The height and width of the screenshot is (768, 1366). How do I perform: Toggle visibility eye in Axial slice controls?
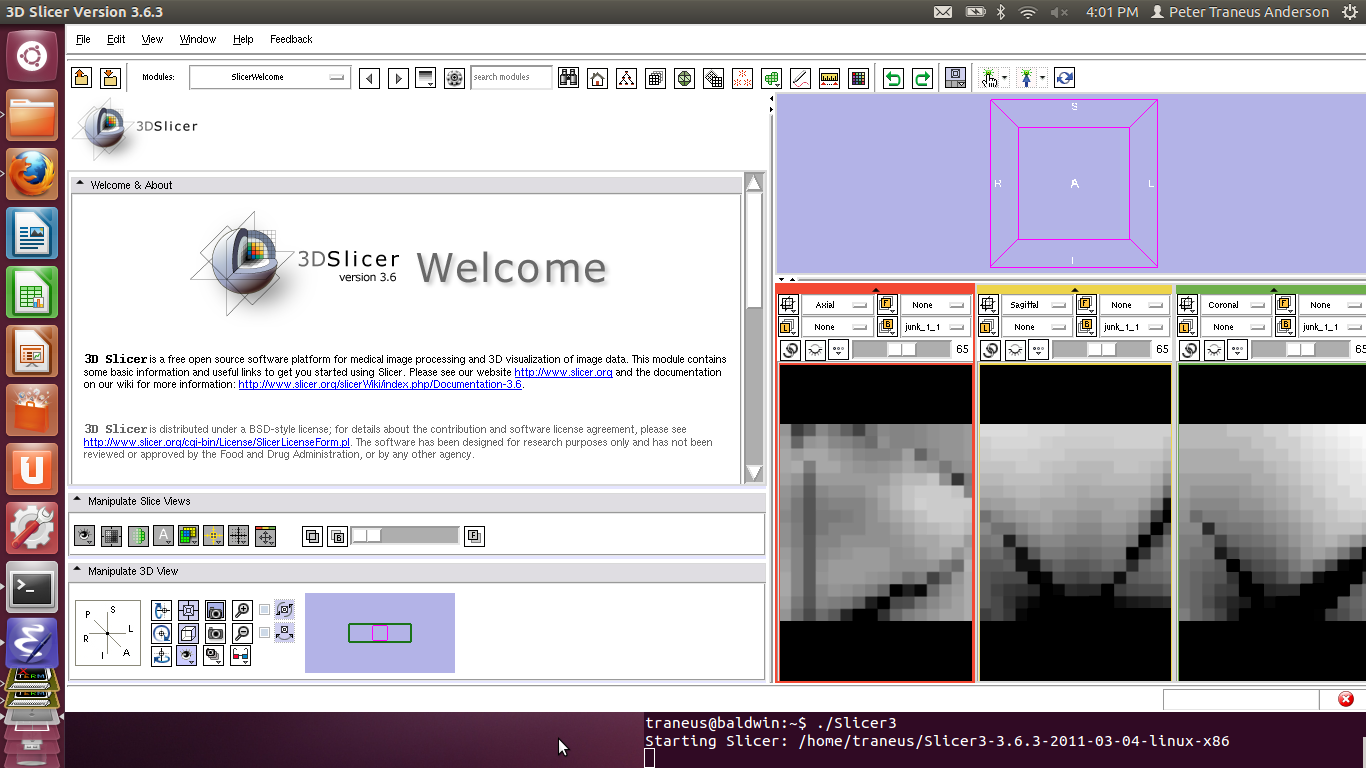click(x=815, y=350)
